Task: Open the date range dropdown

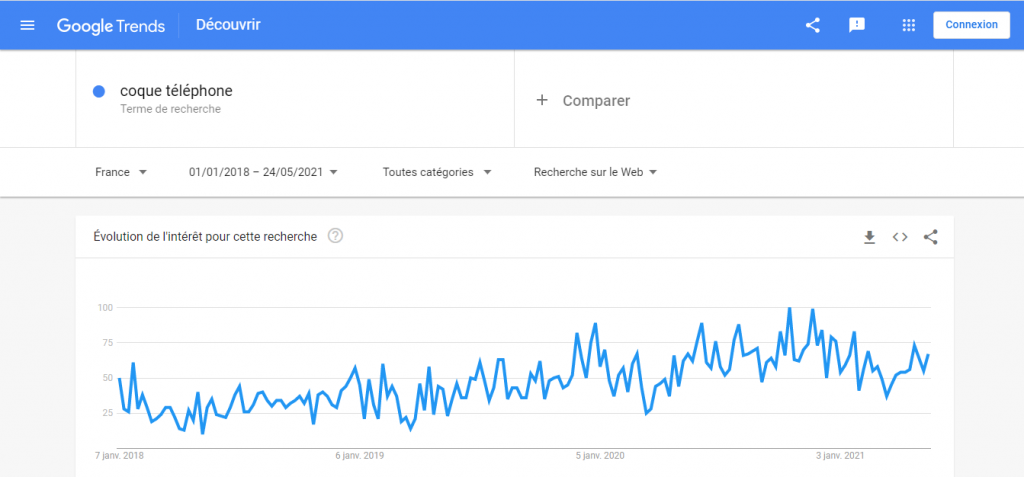Action: coord(263,172)
